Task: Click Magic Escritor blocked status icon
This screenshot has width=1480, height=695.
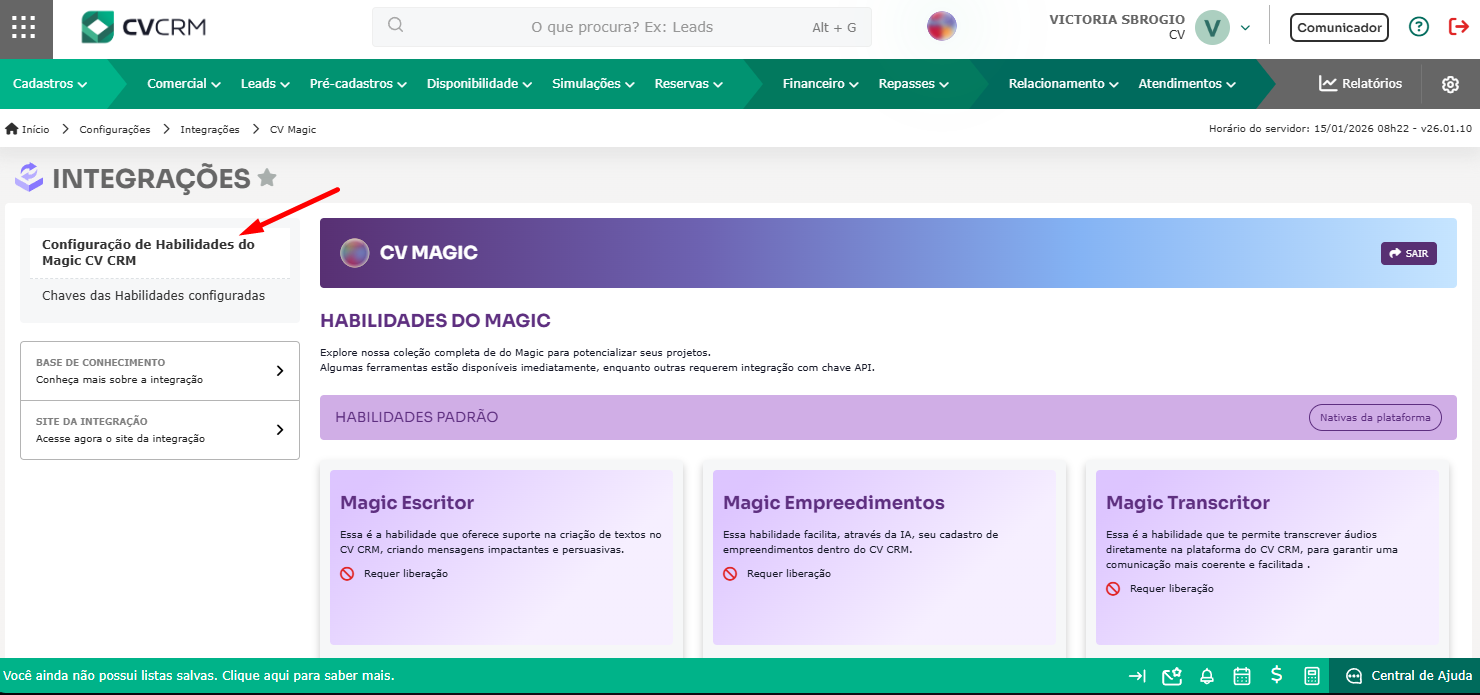Action: (x=347, y=574)
